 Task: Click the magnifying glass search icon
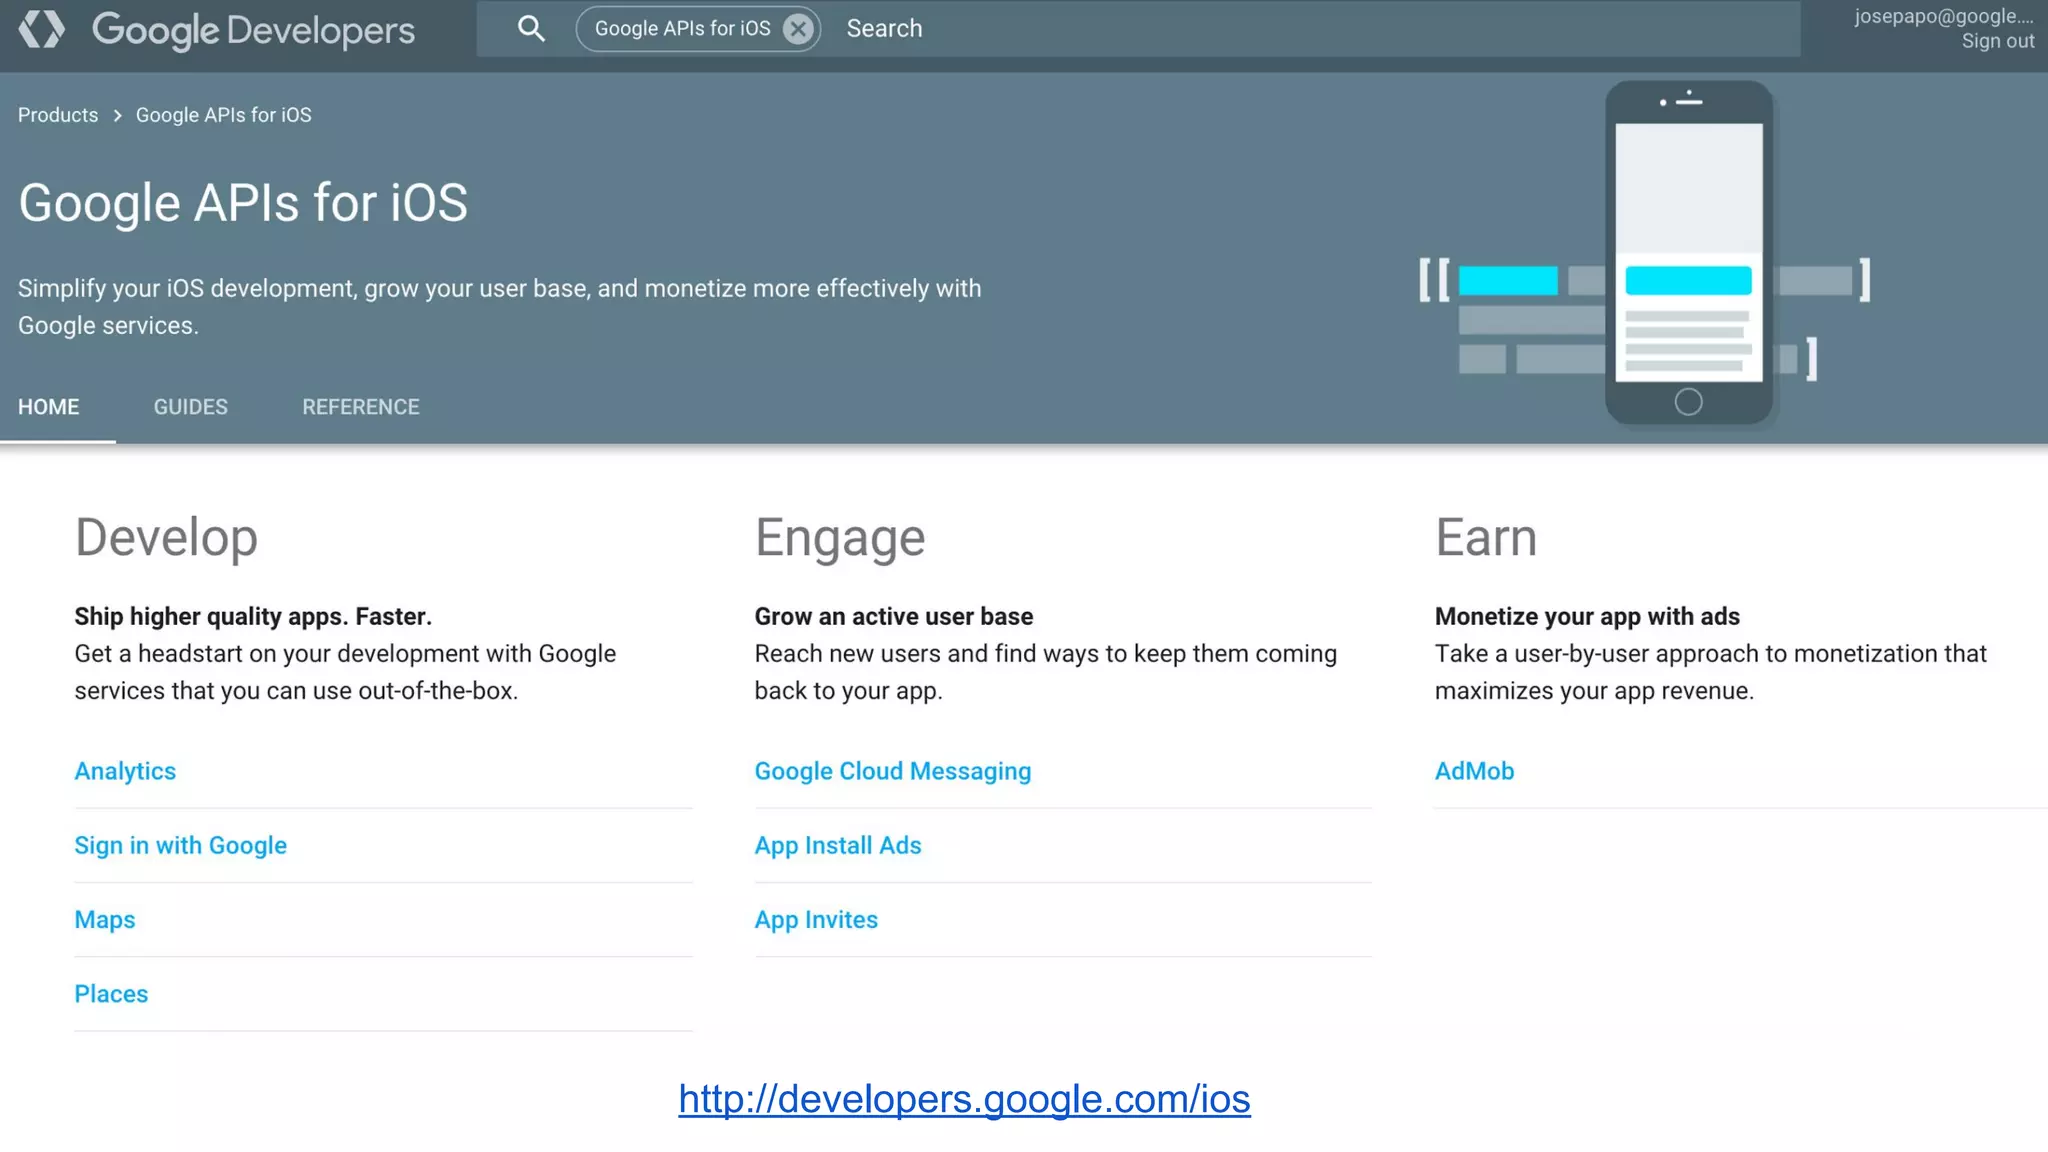[x=531, y=29]
